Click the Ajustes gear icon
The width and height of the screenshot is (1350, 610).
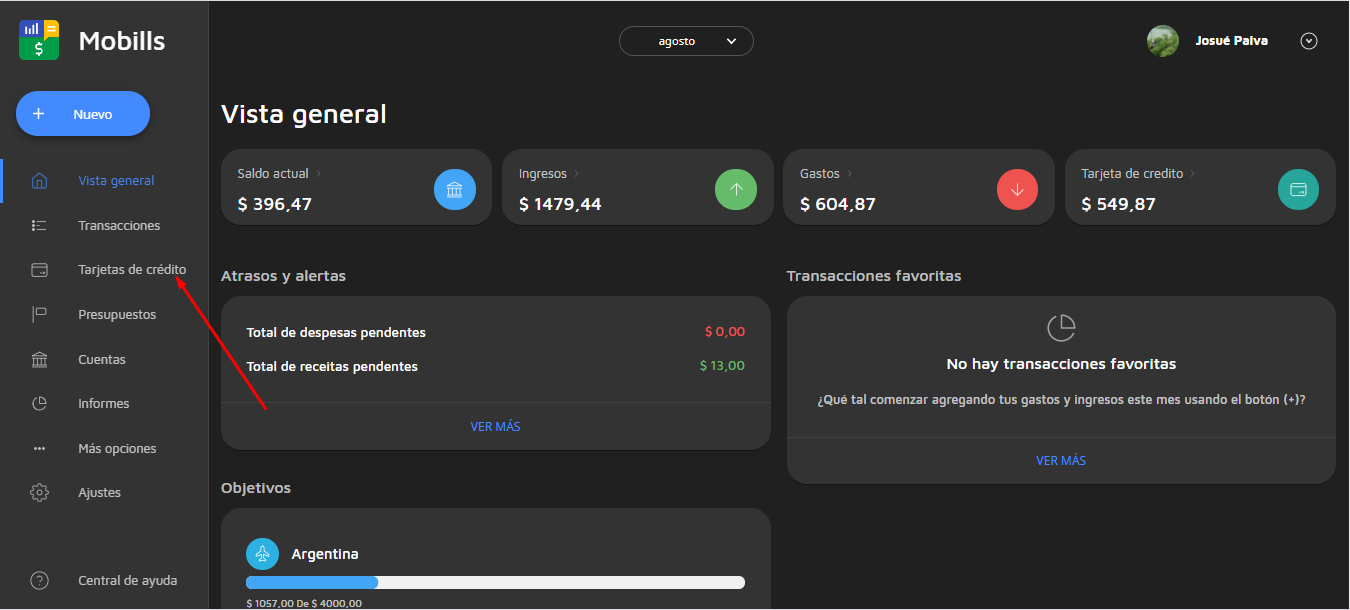pos(40,493)
